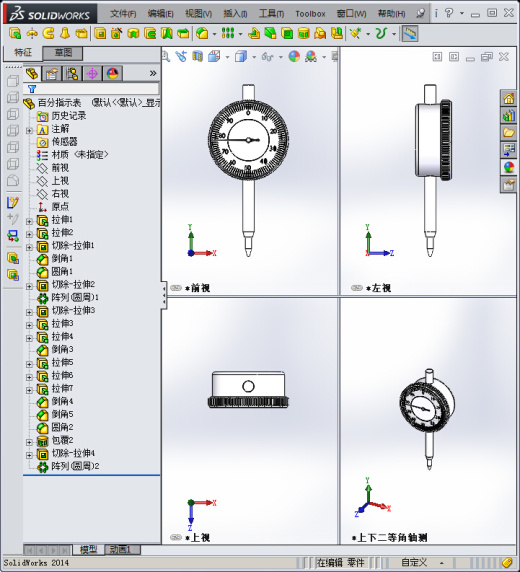Image resolution: width=520 pixels, height=572 pixels.
Task: Select the Lofted Boss/Base tool
Action: [x=65, y=34]
